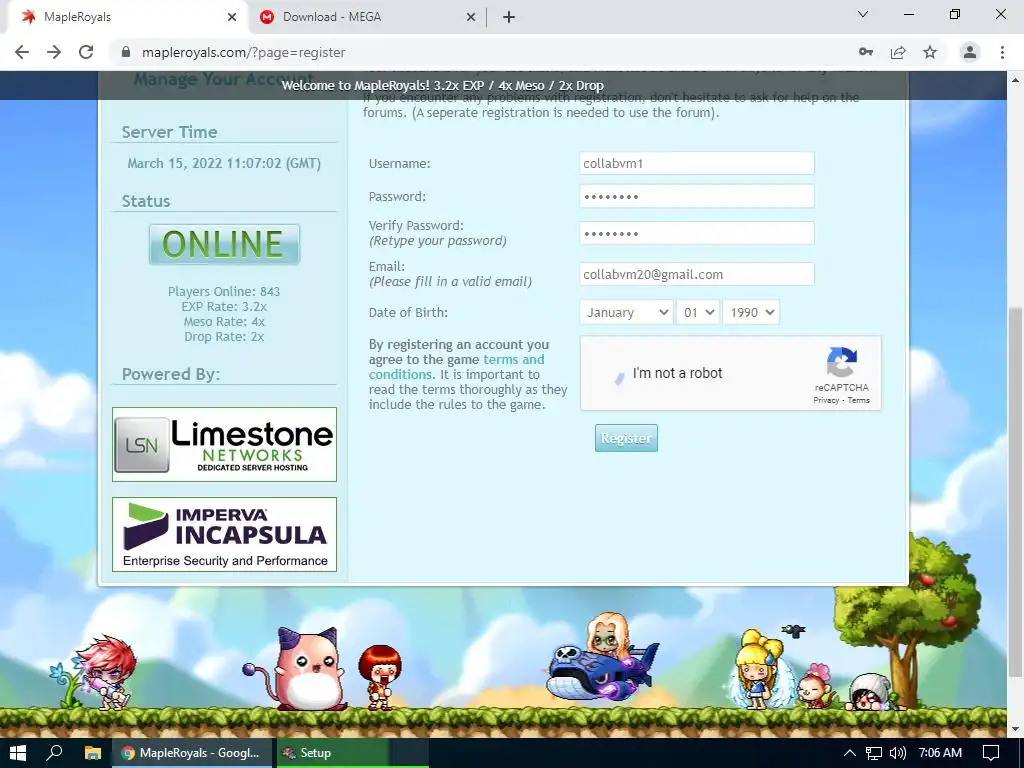The width and height of the screenshot is (1024, 768).
Task: Open the notification center icon
Action: click(x=991, y=753)
